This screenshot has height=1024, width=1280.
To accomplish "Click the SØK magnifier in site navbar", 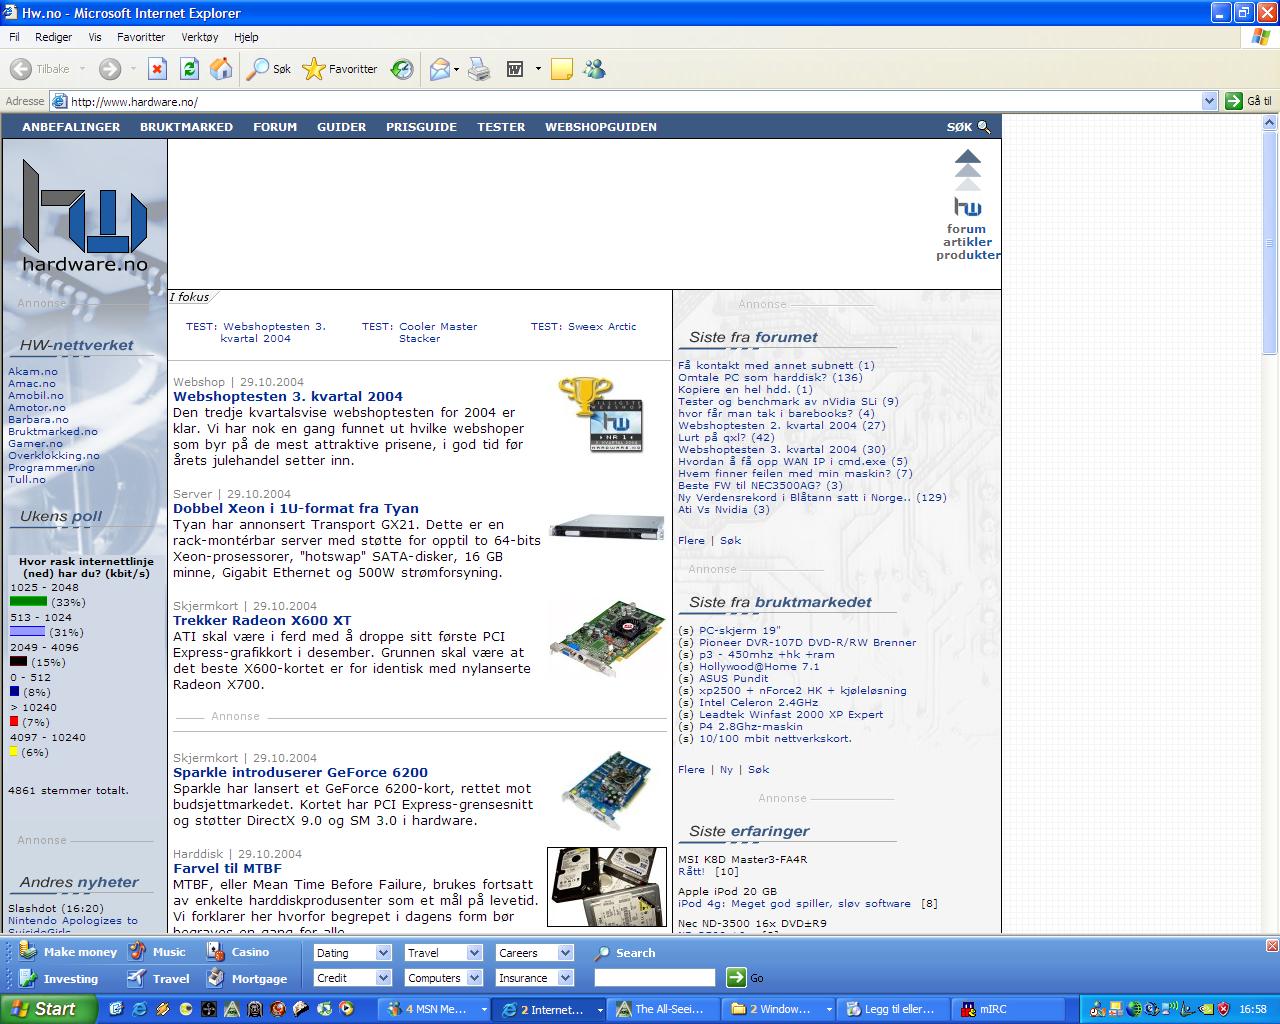I will (984, 127).
